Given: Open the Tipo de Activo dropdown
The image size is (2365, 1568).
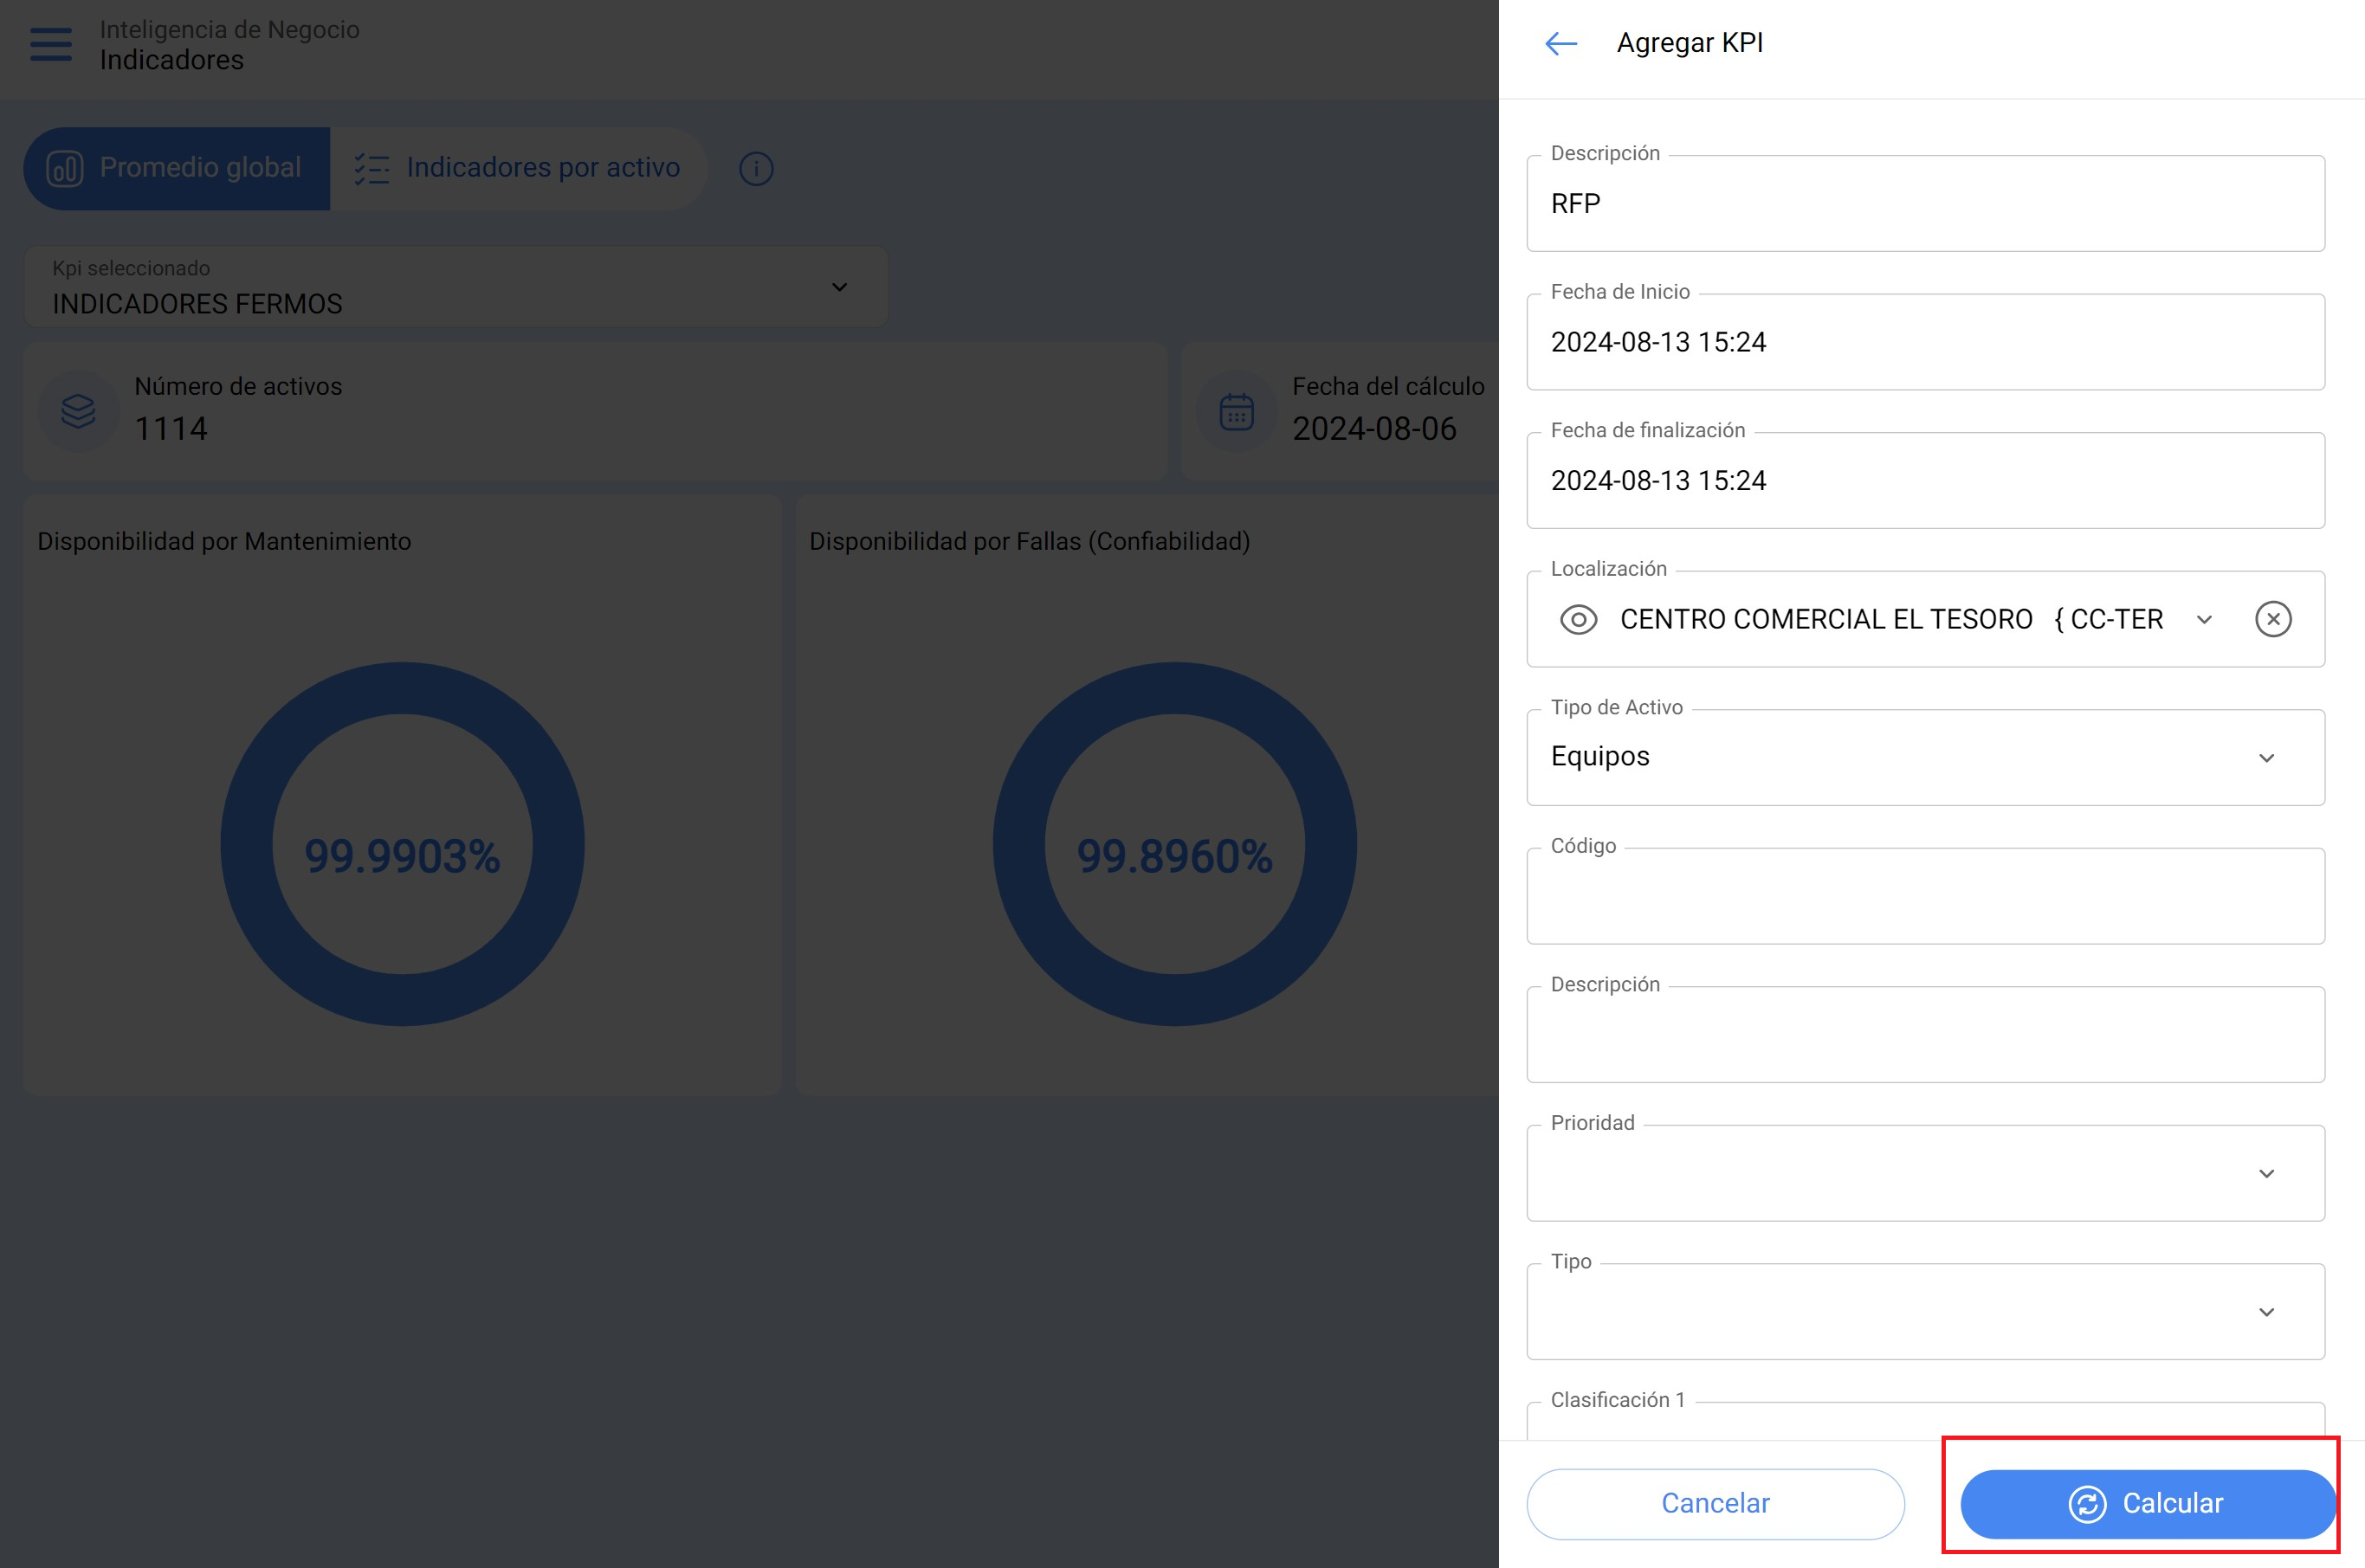Looking at the screenshot, I should coord(1925,757).
